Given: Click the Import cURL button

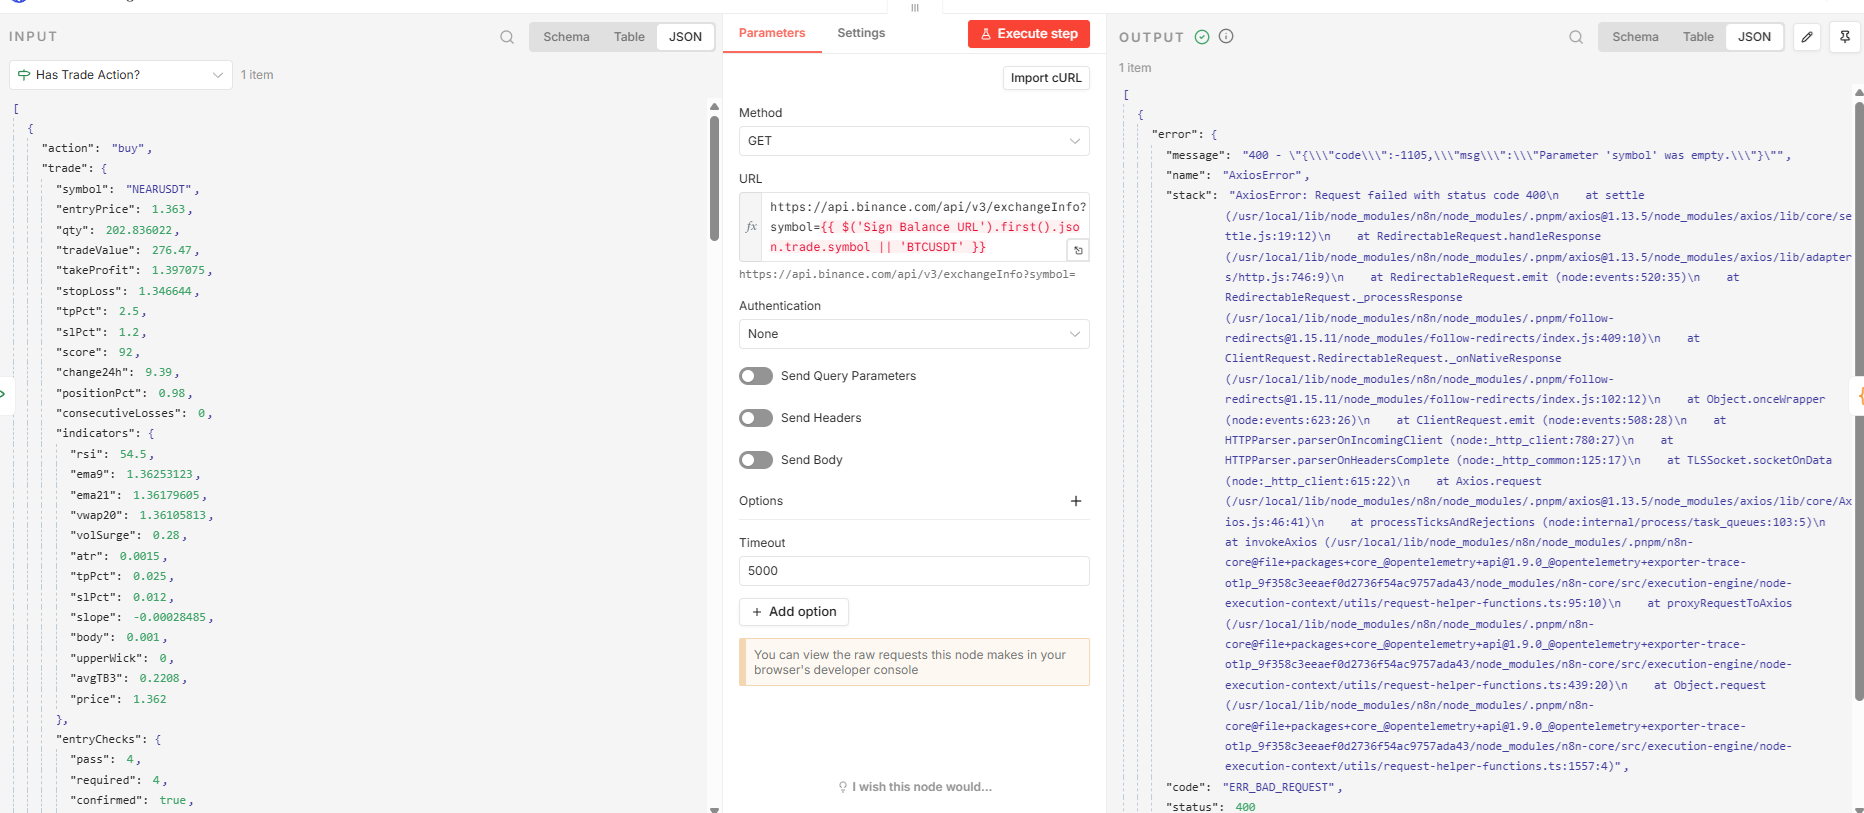Looking at the screenshot, I should point(1045,78).
